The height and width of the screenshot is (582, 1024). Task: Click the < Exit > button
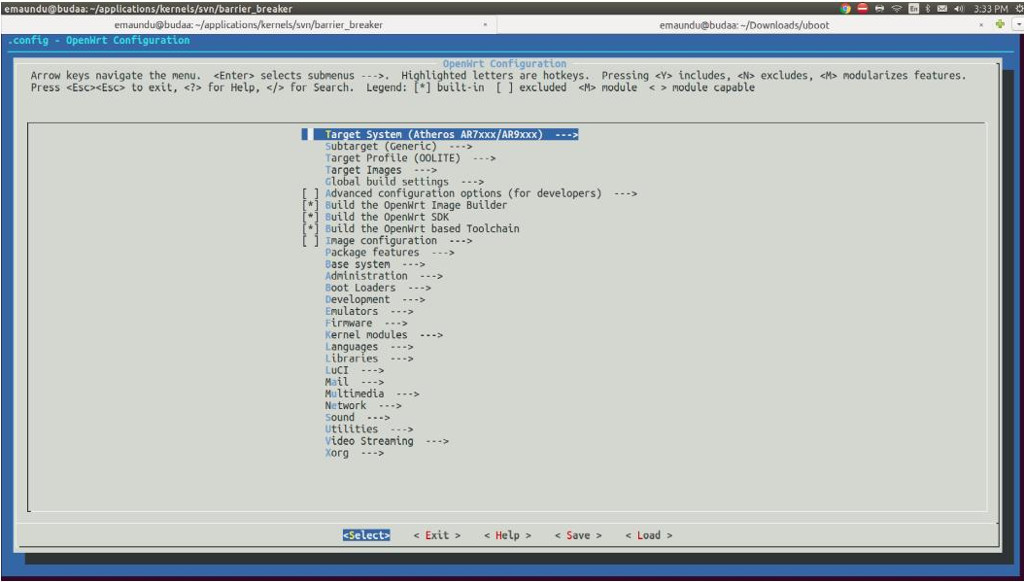(437, 535)
